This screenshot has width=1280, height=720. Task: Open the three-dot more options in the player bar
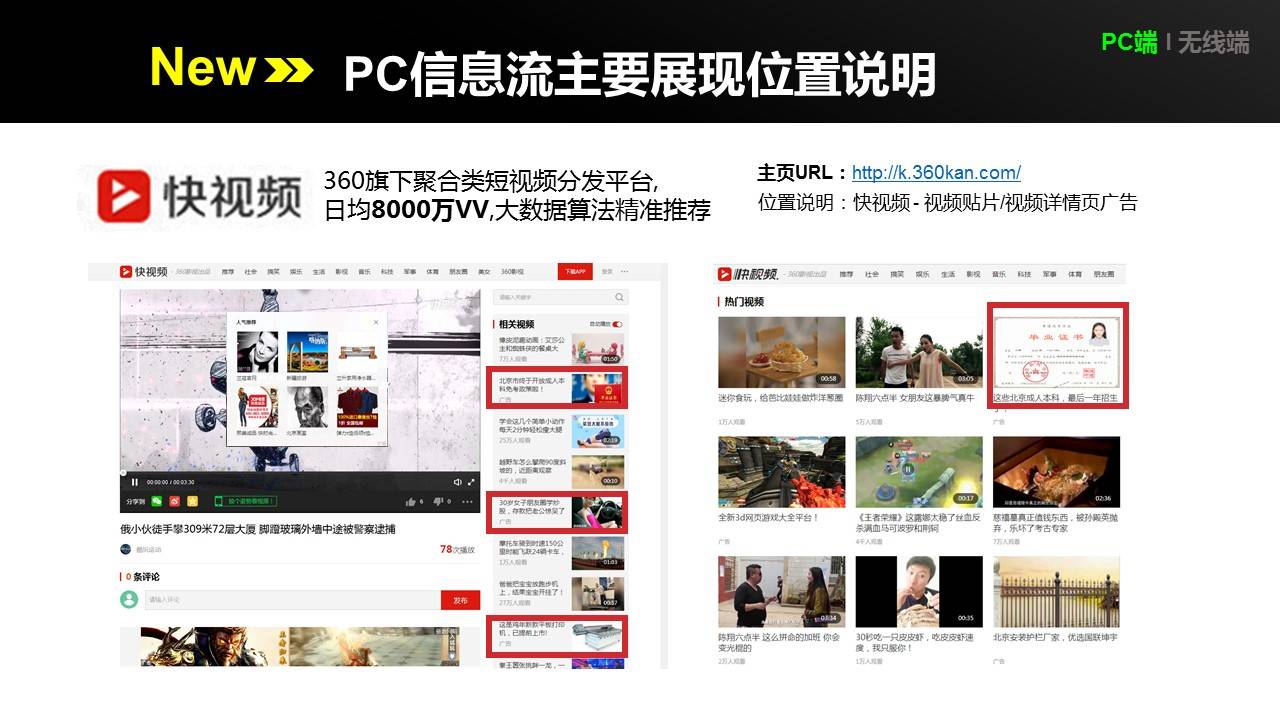(x=467, y=501)
